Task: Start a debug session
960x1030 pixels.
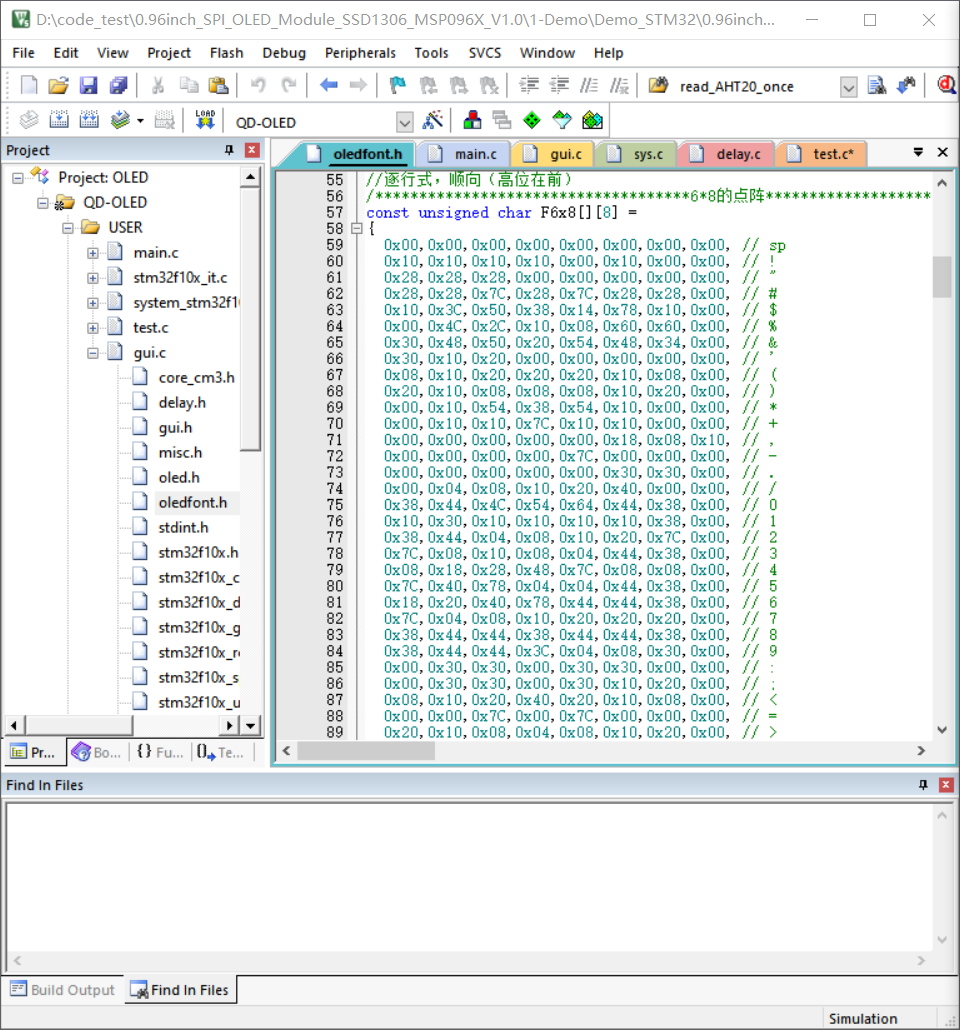Action: pyautogui.click(x=944, y=85)
